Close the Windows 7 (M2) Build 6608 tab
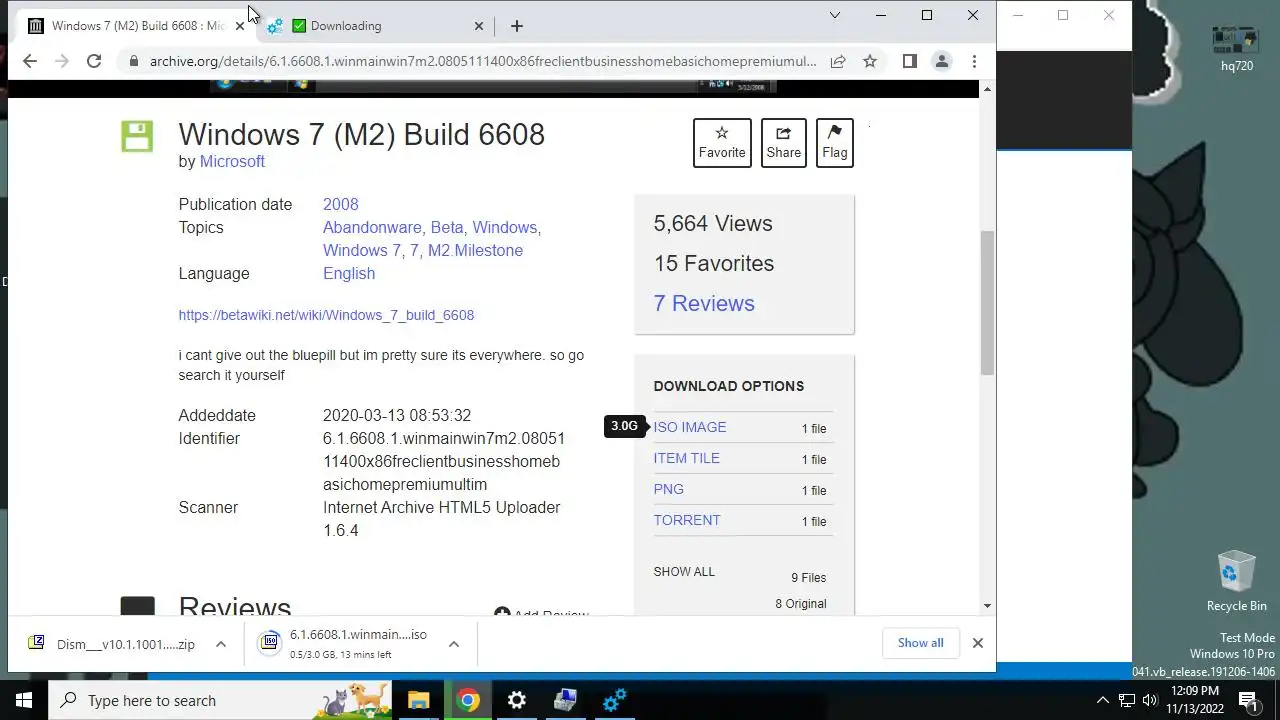This screenshot has height=720, width=1280. (239, 26)
